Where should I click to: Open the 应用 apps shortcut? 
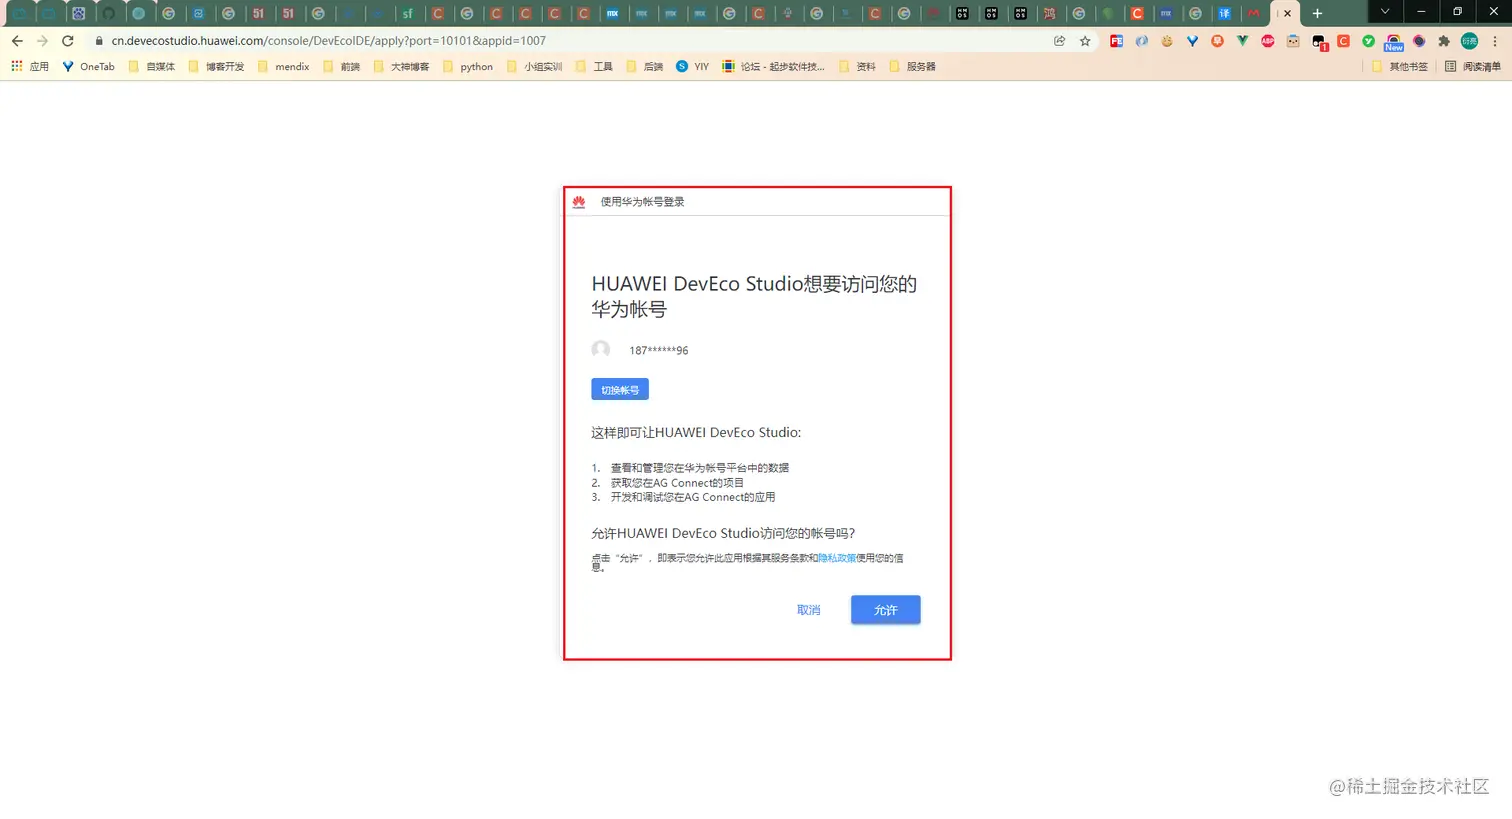click(x=29, y=66)
